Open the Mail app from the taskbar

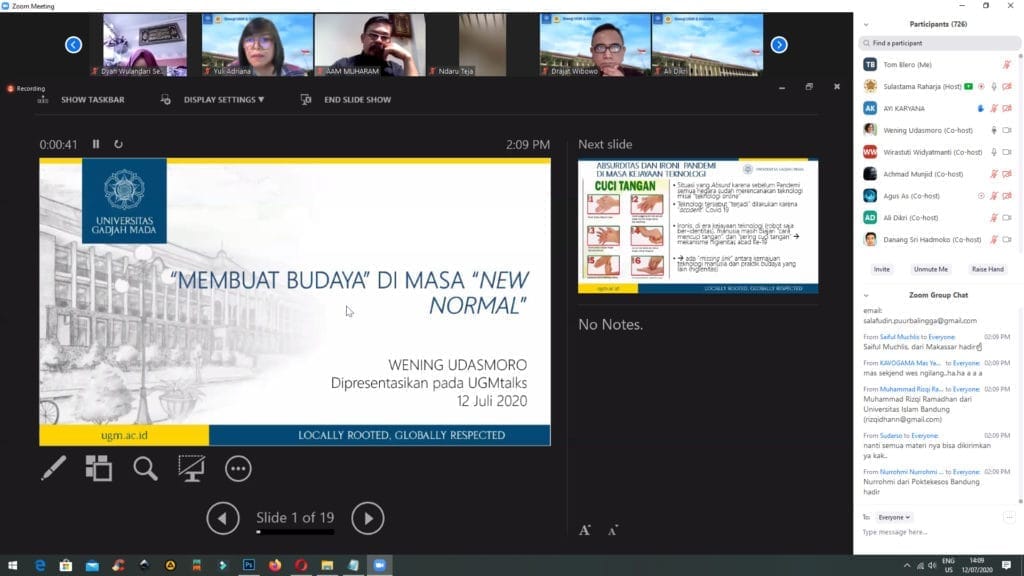(x=92, y=566)
